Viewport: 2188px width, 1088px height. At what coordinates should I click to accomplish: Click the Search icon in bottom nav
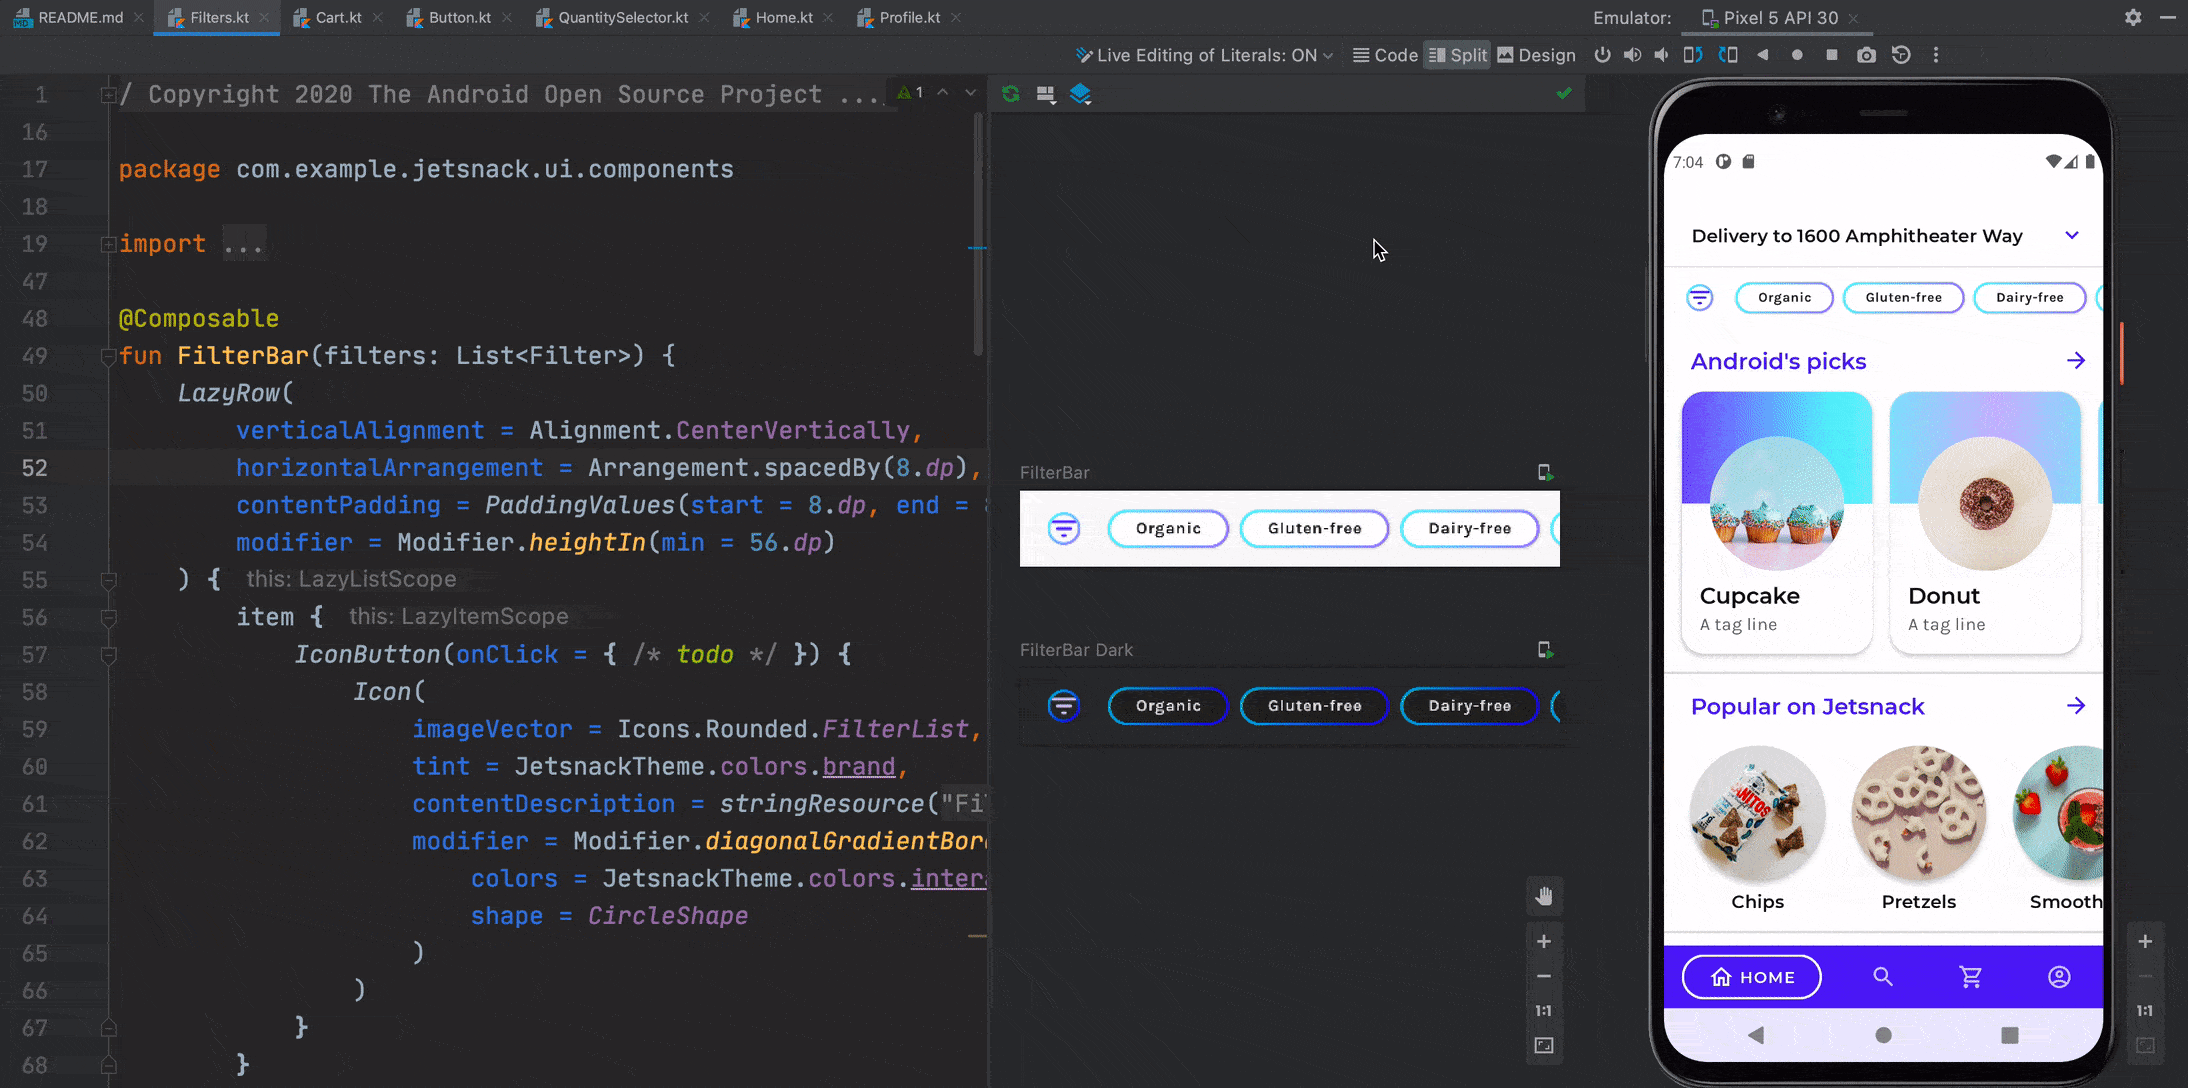(1882, 976)
